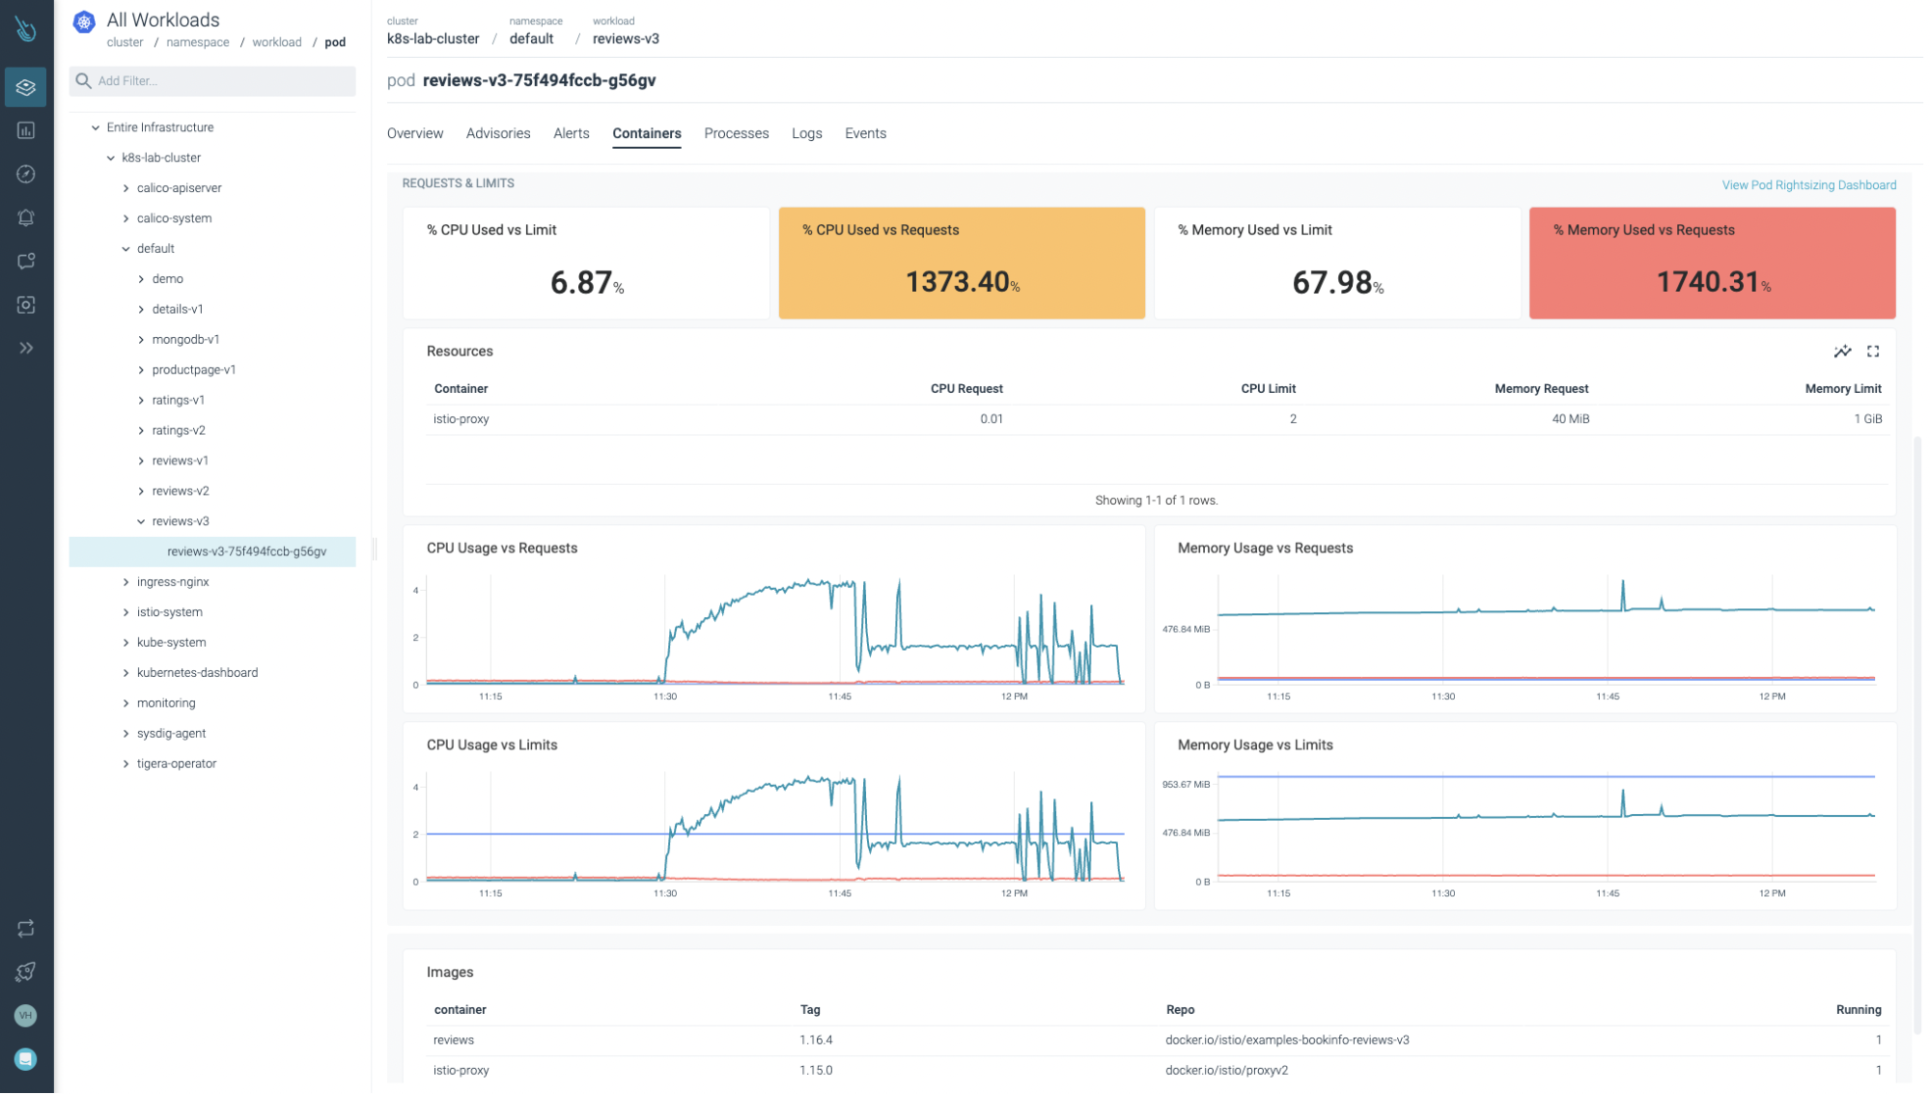Switch to the Processes tab
Viewport: 1930px width, 1094px height.
coord(736,133)
